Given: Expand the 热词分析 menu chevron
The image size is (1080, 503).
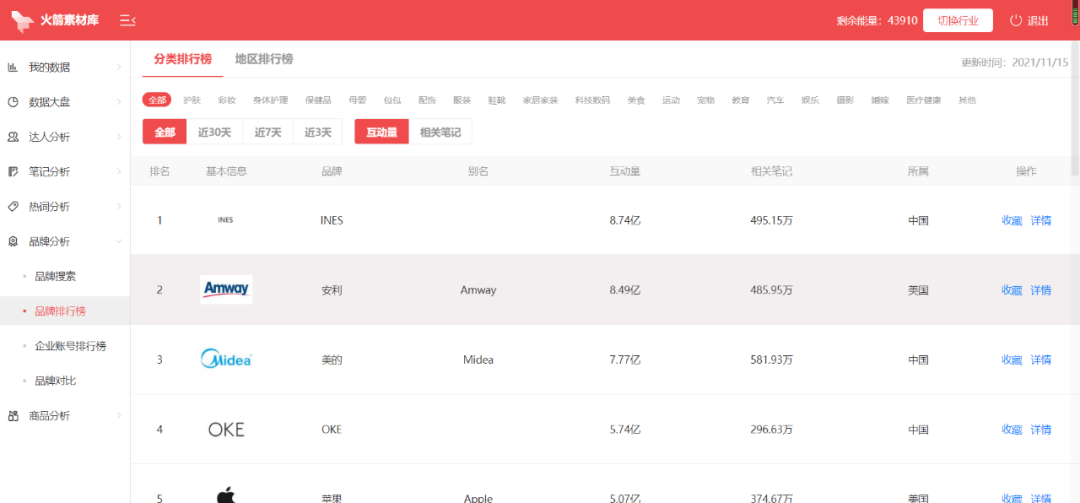Looking at the screenshot, I should [119, 207].
